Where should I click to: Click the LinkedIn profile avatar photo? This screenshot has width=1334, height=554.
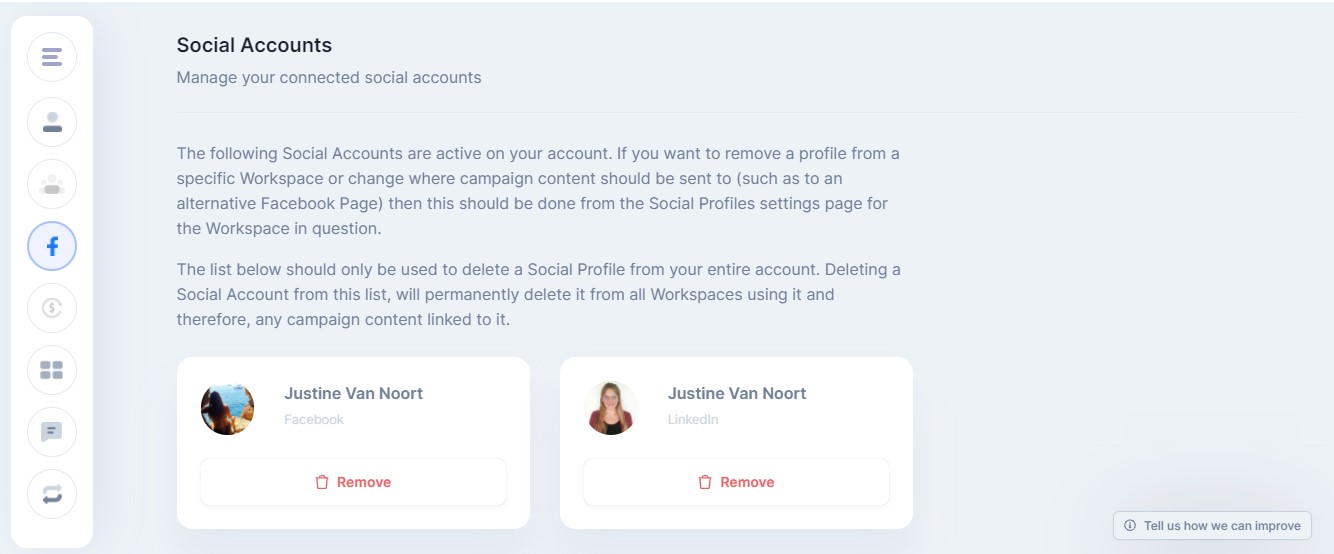click(x=610, y=408)
